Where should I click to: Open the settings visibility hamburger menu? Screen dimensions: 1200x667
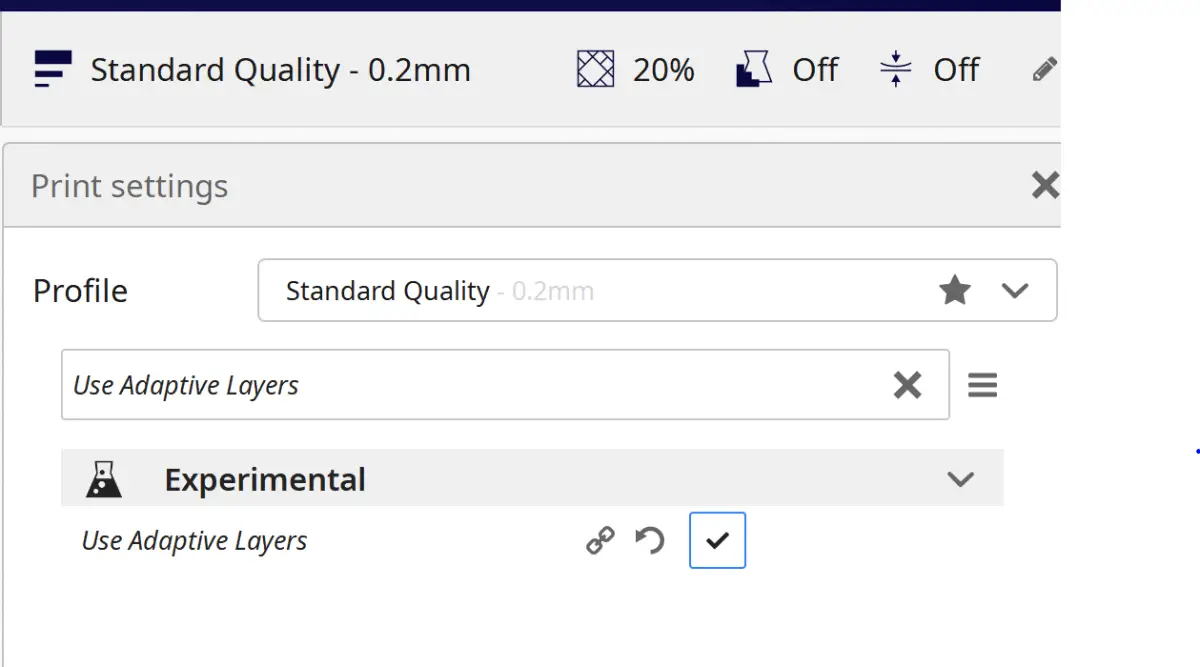coord(982,385)
